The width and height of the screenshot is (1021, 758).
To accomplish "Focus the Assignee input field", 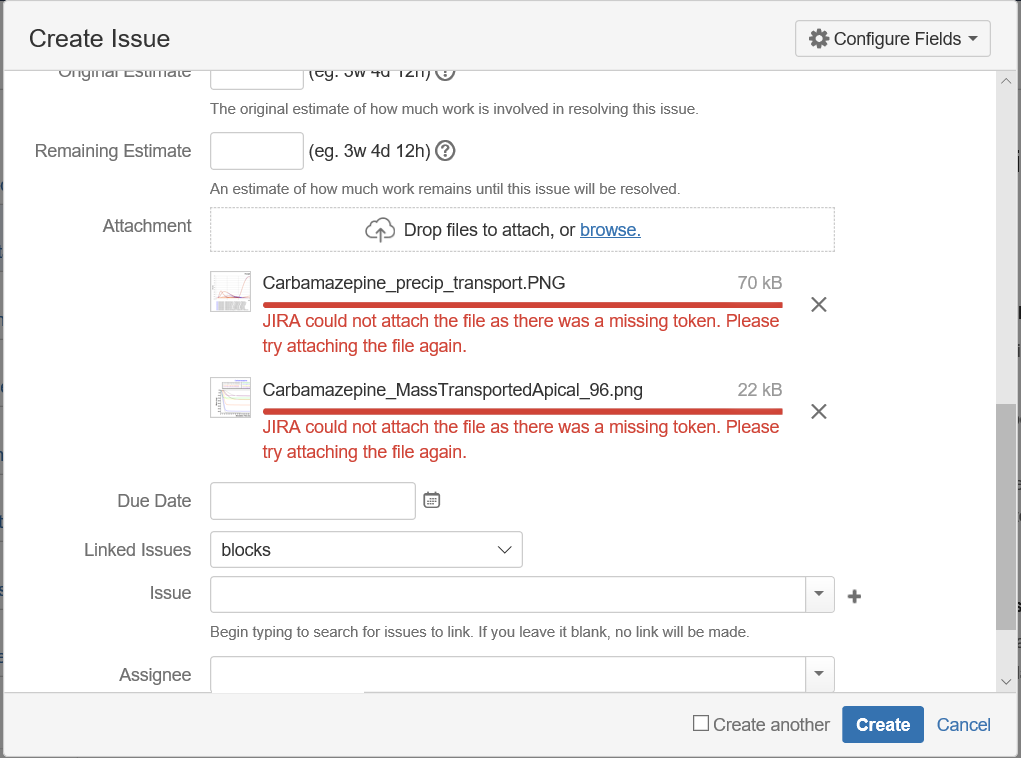I will click(x=508, y=674).
